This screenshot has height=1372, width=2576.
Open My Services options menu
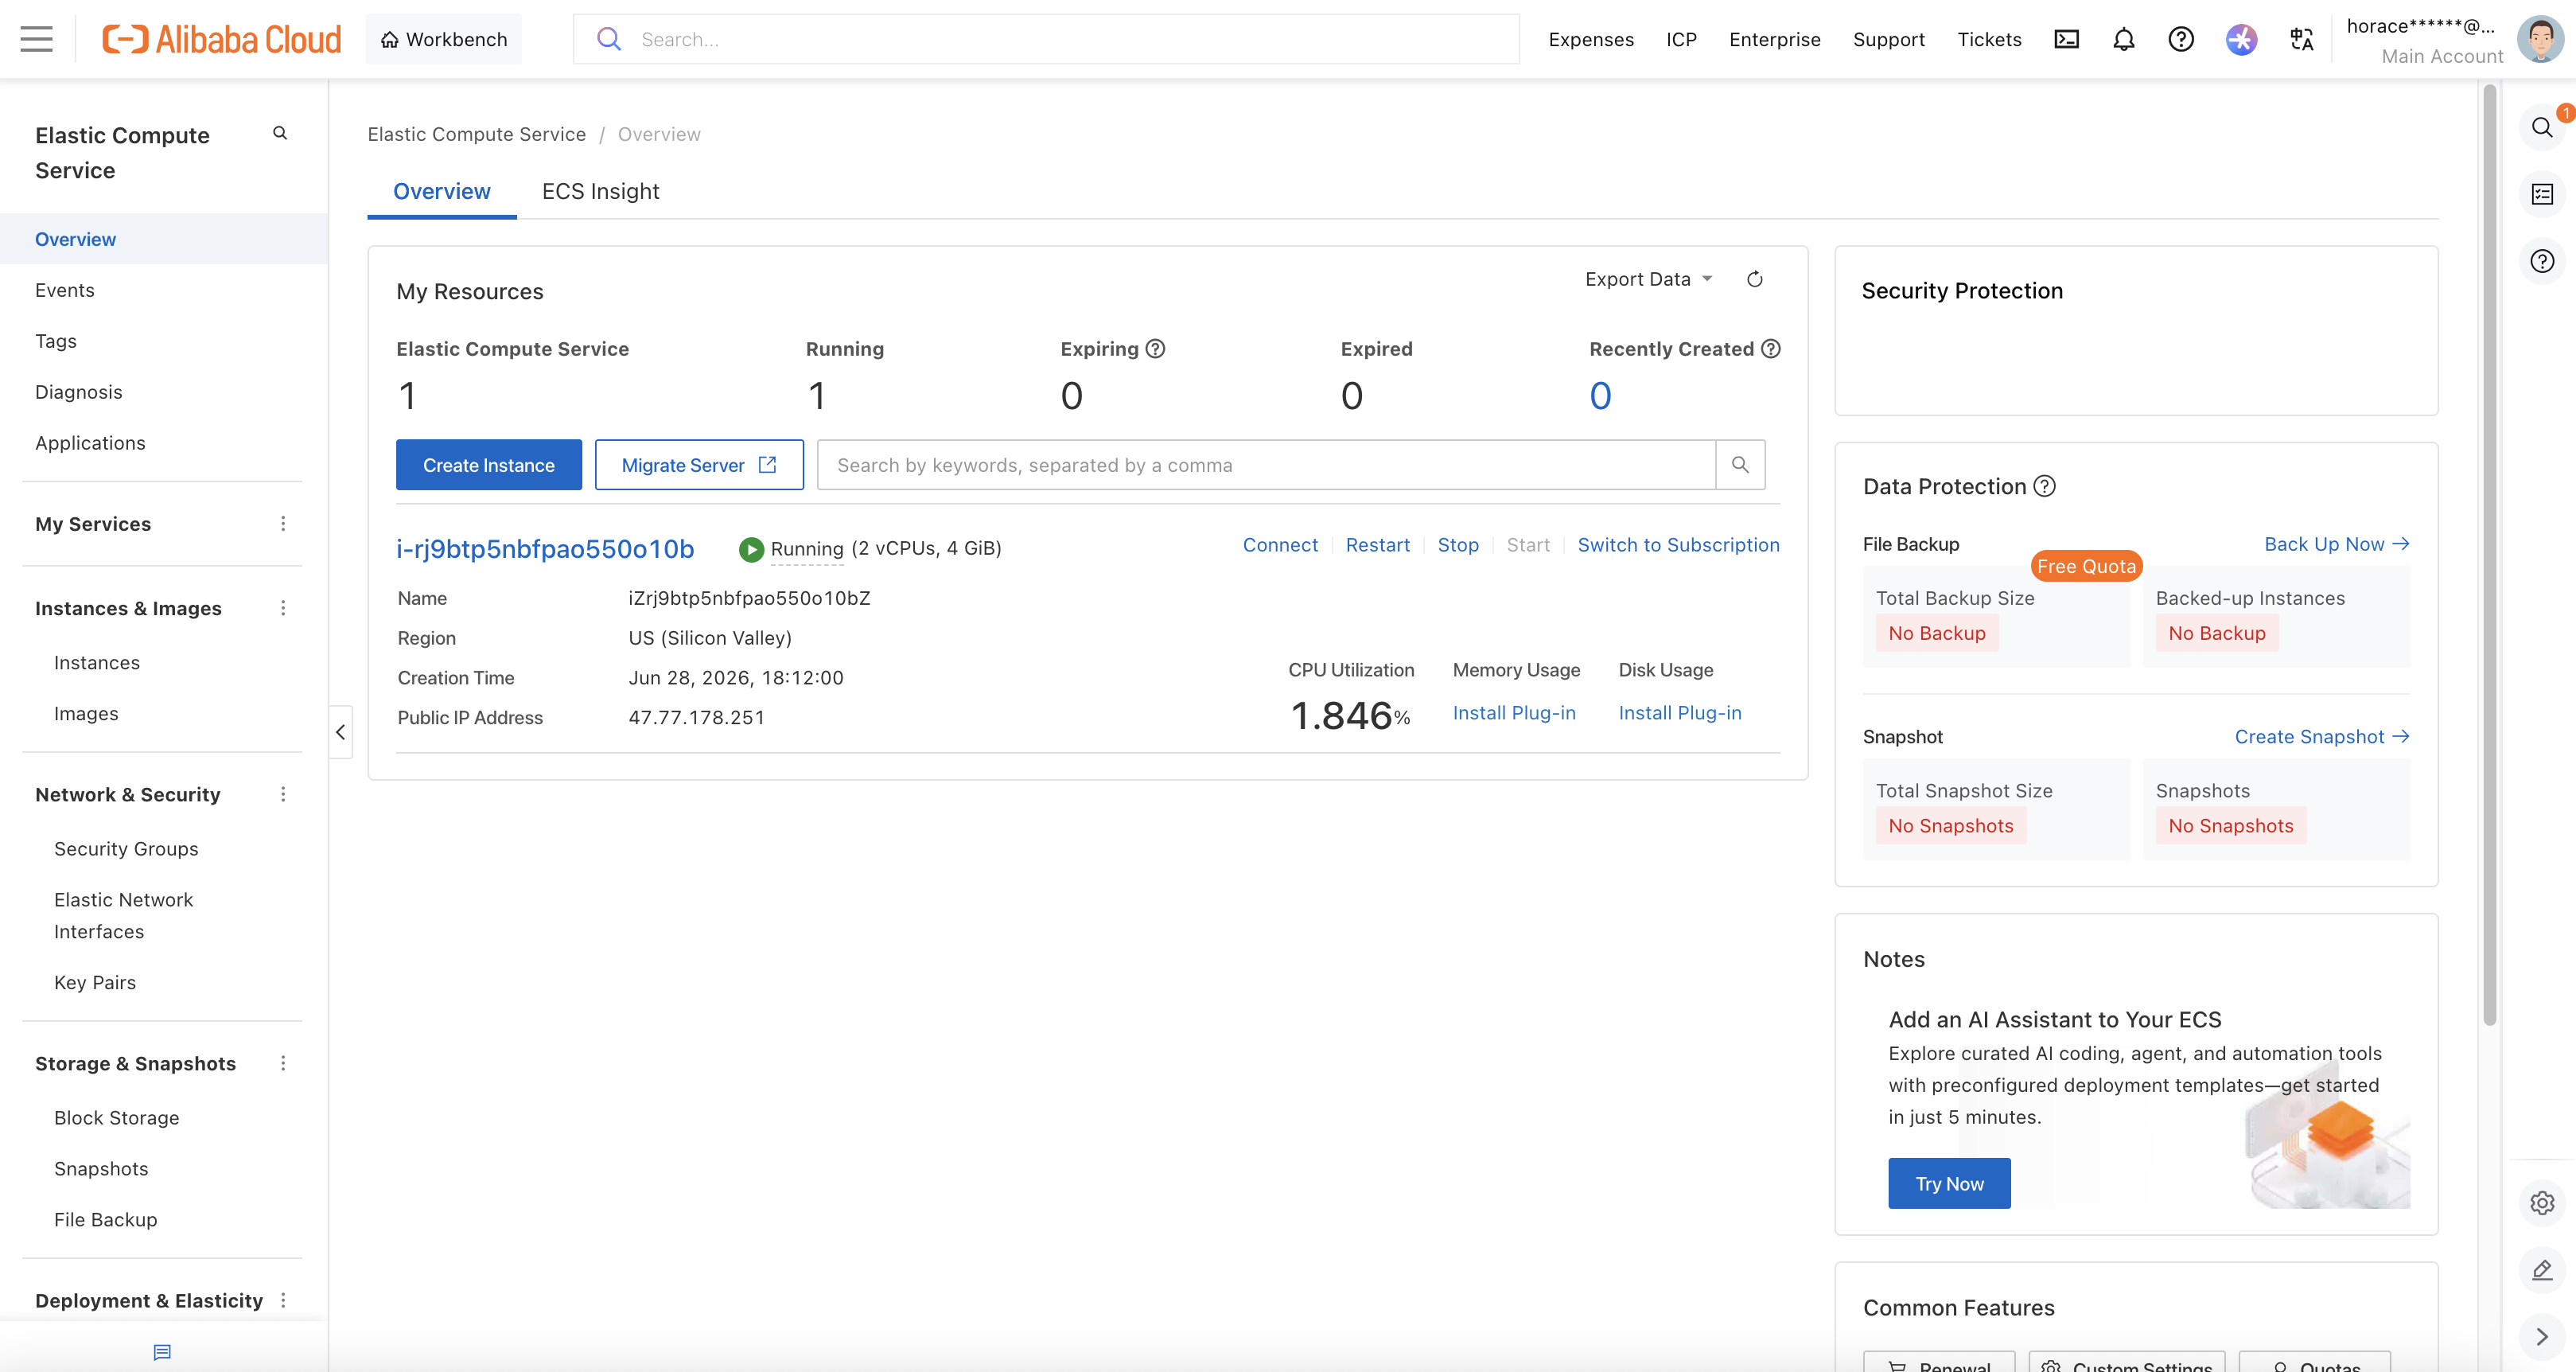pyautogui.click(x=283, y=524)
